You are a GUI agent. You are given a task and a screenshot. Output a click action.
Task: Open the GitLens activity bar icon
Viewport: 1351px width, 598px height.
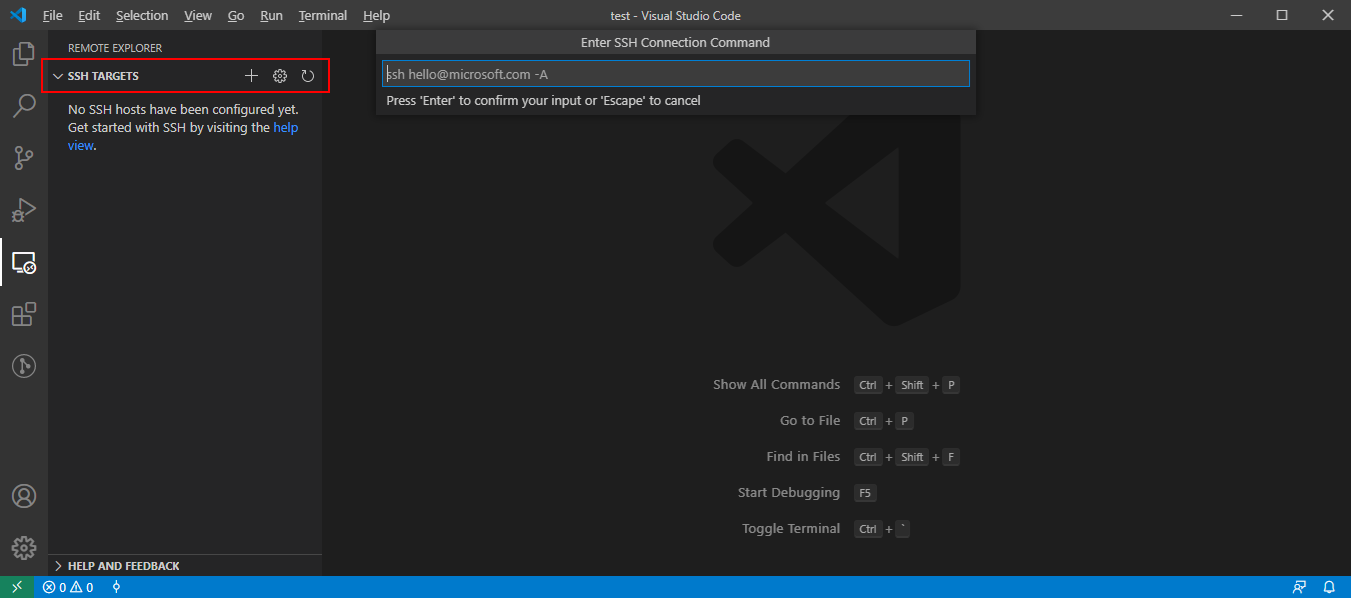[x=24, y=367]
